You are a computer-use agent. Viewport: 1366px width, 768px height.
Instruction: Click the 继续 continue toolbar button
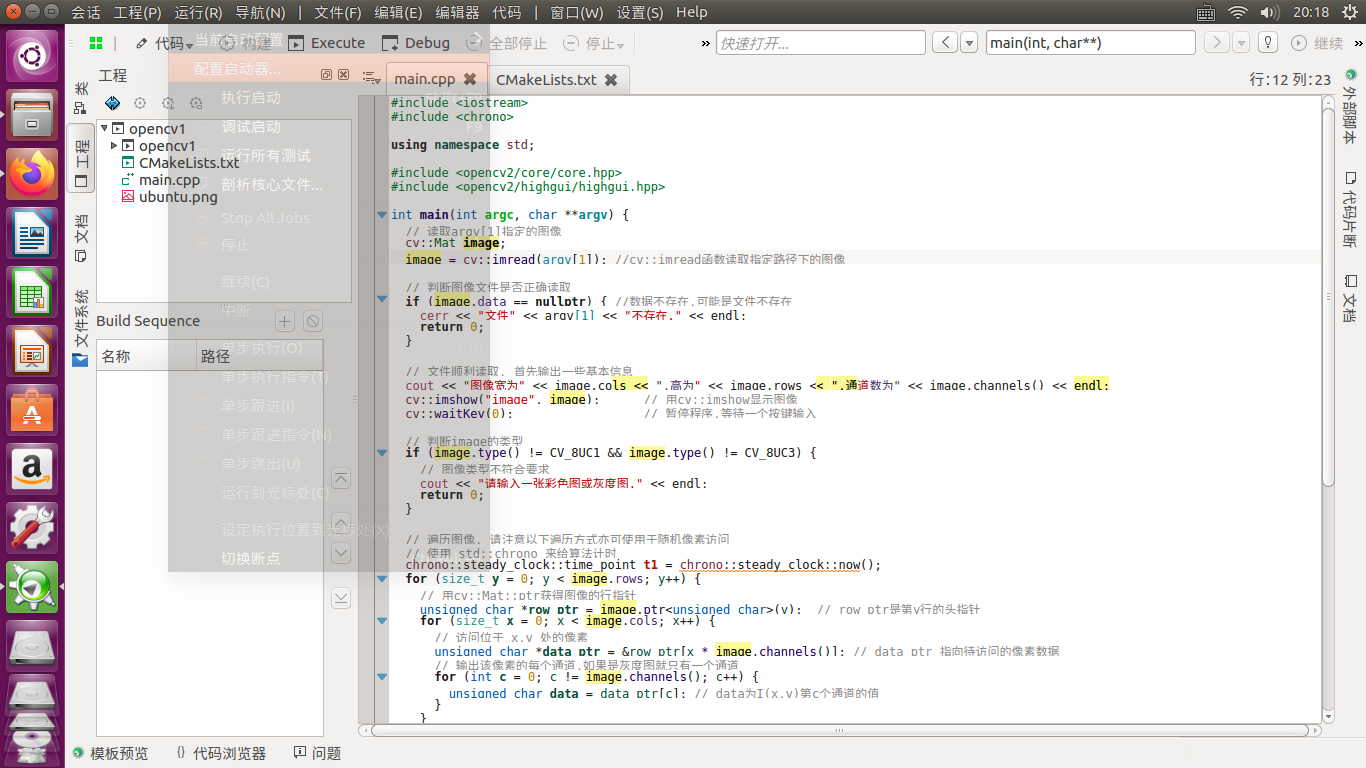coord(1318,43)
